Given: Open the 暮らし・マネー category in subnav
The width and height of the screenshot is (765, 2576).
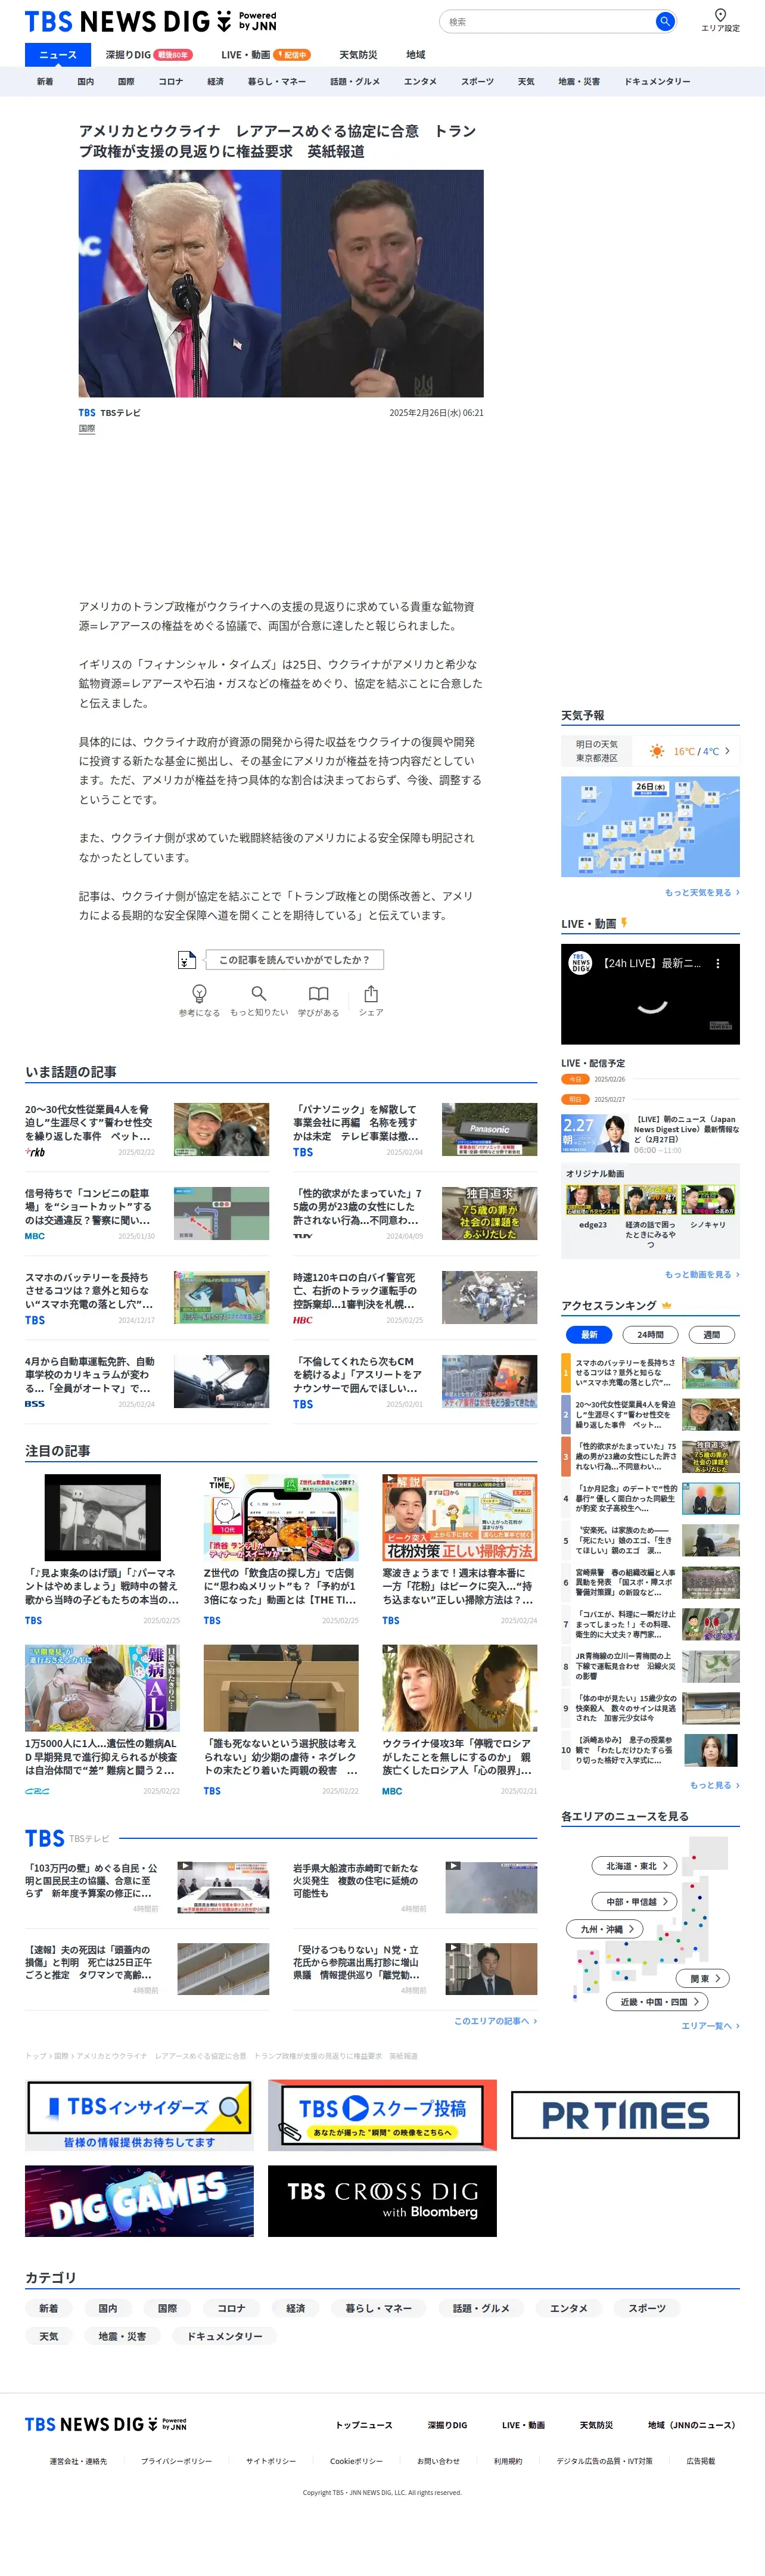Looking at the screenshot, I should [277, 82].
